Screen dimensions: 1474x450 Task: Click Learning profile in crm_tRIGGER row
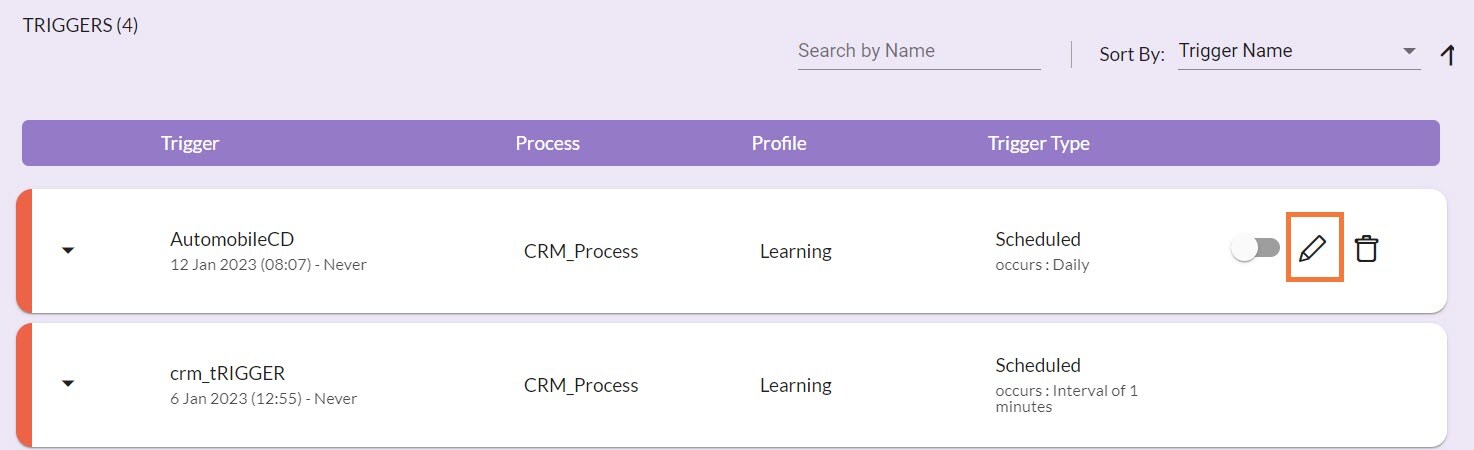pyautogui.click(x=795, y=385)
